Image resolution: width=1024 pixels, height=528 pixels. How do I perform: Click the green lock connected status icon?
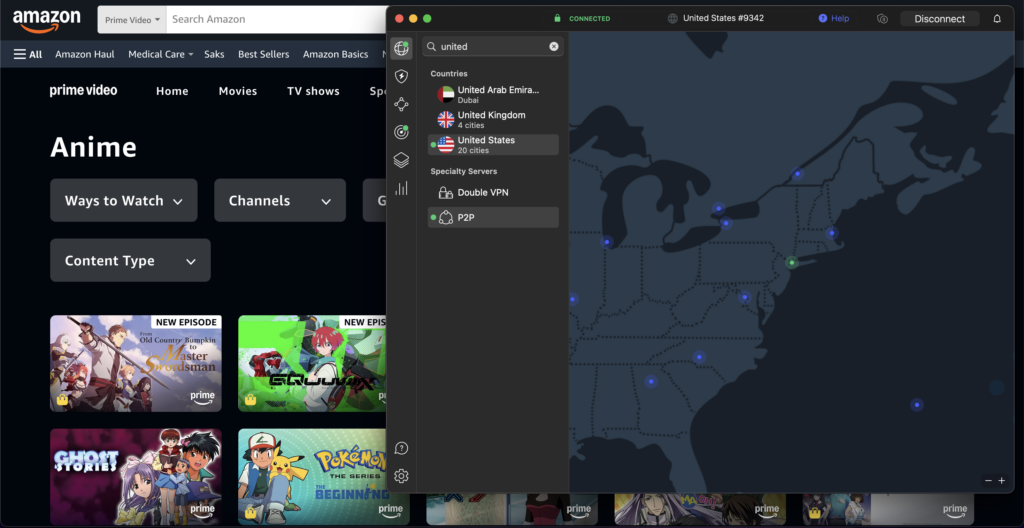point(557,18)
